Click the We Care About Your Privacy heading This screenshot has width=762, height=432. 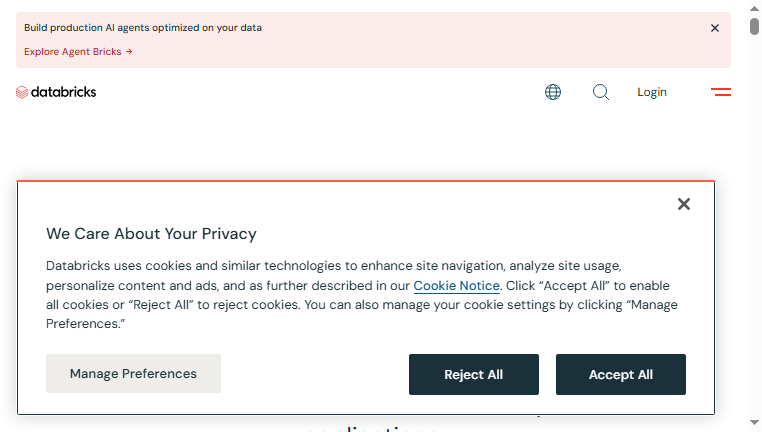(x=151, y=234)
